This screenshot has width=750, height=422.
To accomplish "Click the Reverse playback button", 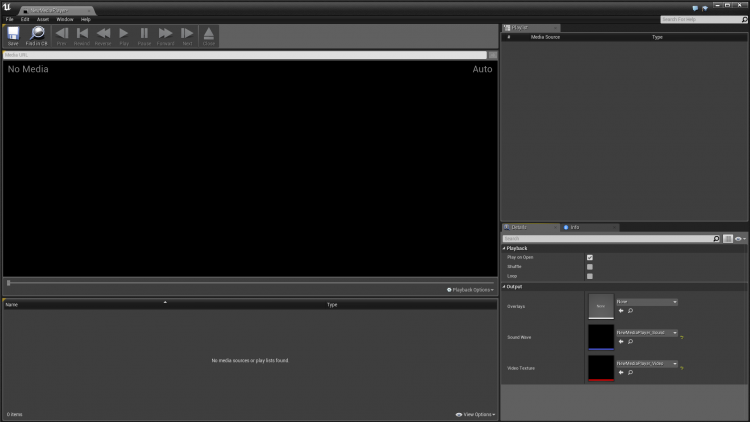I will (x=103, y=36).
